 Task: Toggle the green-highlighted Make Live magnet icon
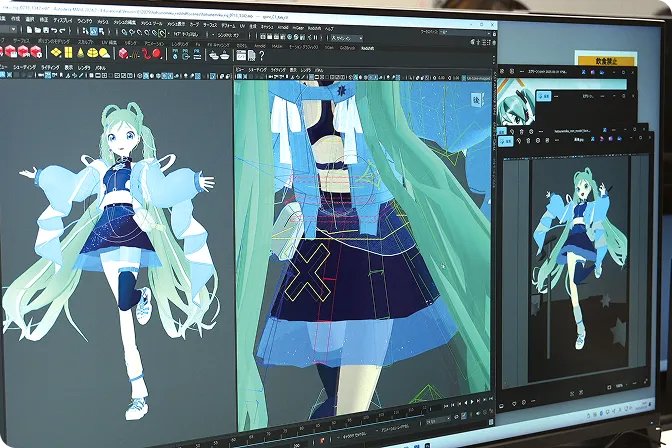162,33
